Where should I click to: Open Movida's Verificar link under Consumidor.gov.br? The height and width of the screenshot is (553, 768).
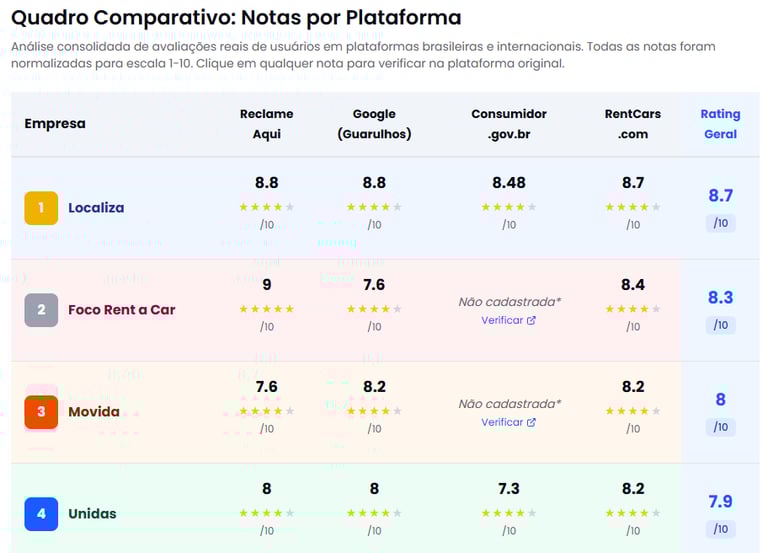click(x=509, y=422)
